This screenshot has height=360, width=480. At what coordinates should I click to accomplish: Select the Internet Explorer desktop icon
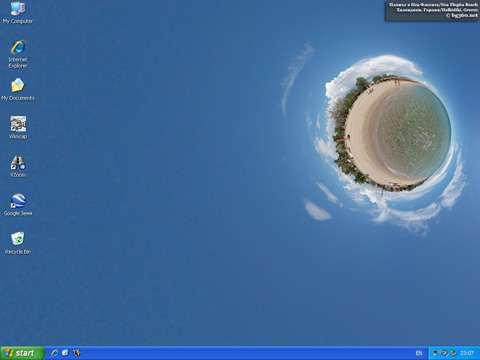tap(18, 54)
